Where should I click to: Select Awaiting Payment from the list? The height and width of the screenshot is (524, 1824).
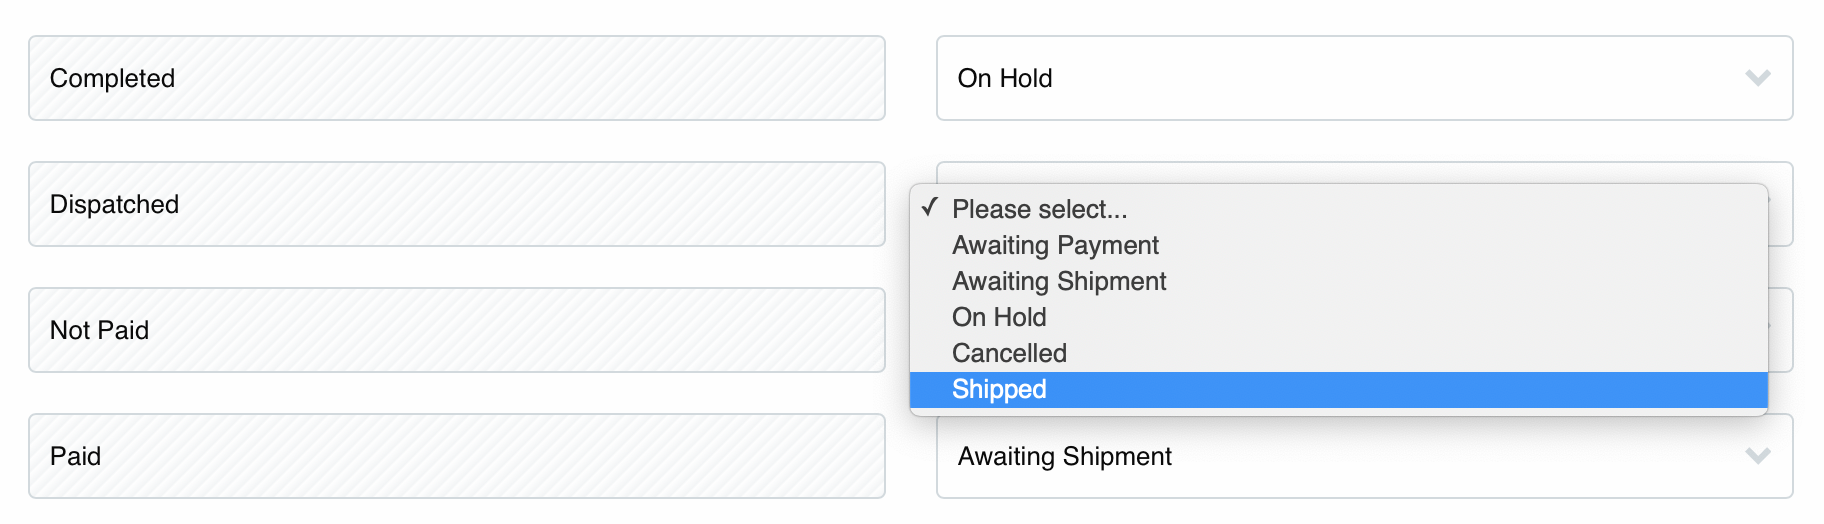coord(1055,245)
